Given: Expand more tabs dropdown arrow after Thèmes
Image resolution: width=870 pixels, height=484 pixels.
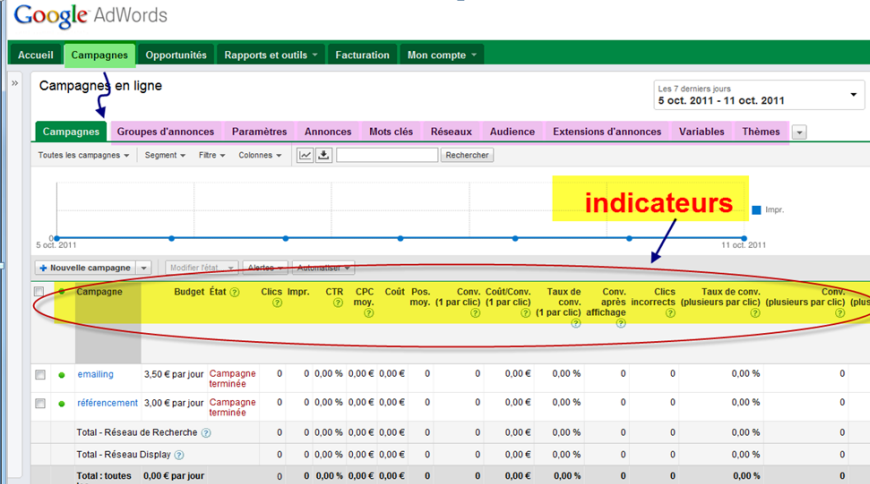Looking at the screenshot, I should pos(799,132).
